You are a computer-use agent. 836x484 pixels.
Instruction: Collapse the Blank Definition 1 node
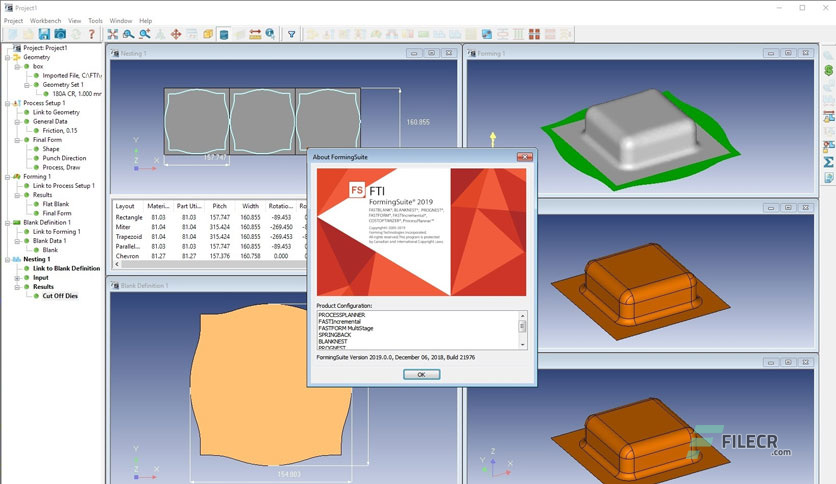pos(7,222)
